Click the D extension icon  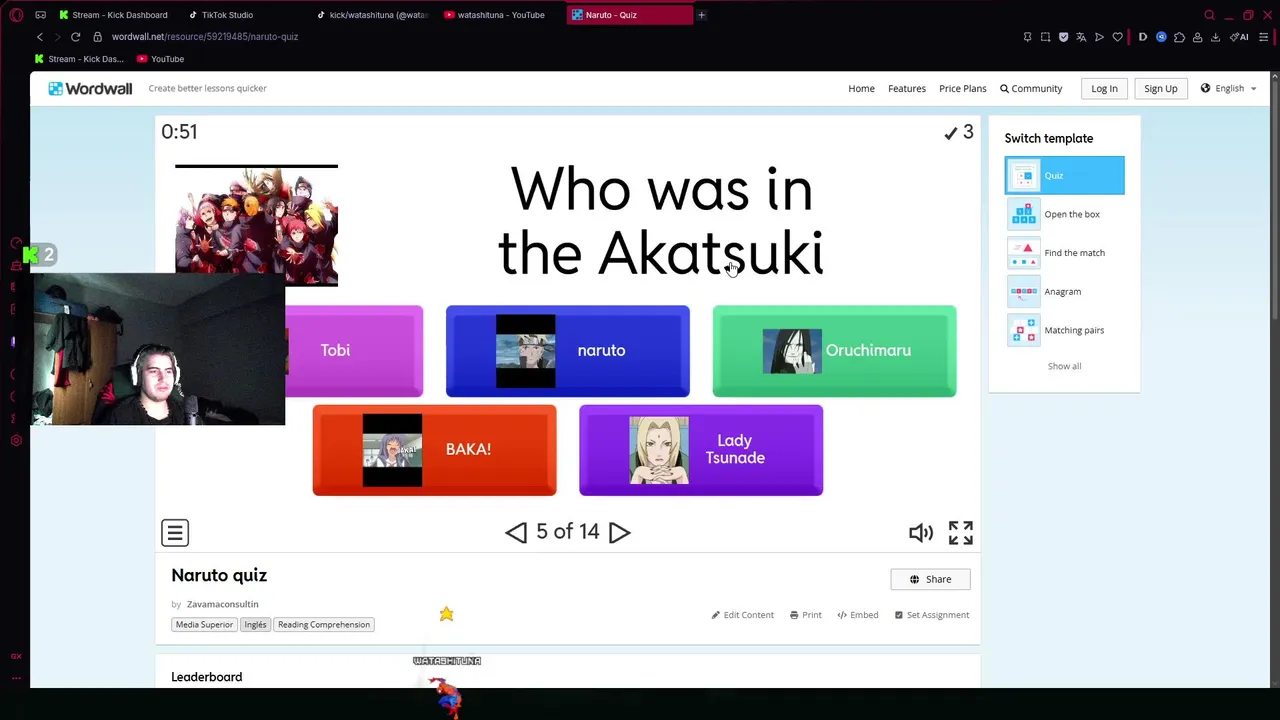click(x=1143, y=37)
